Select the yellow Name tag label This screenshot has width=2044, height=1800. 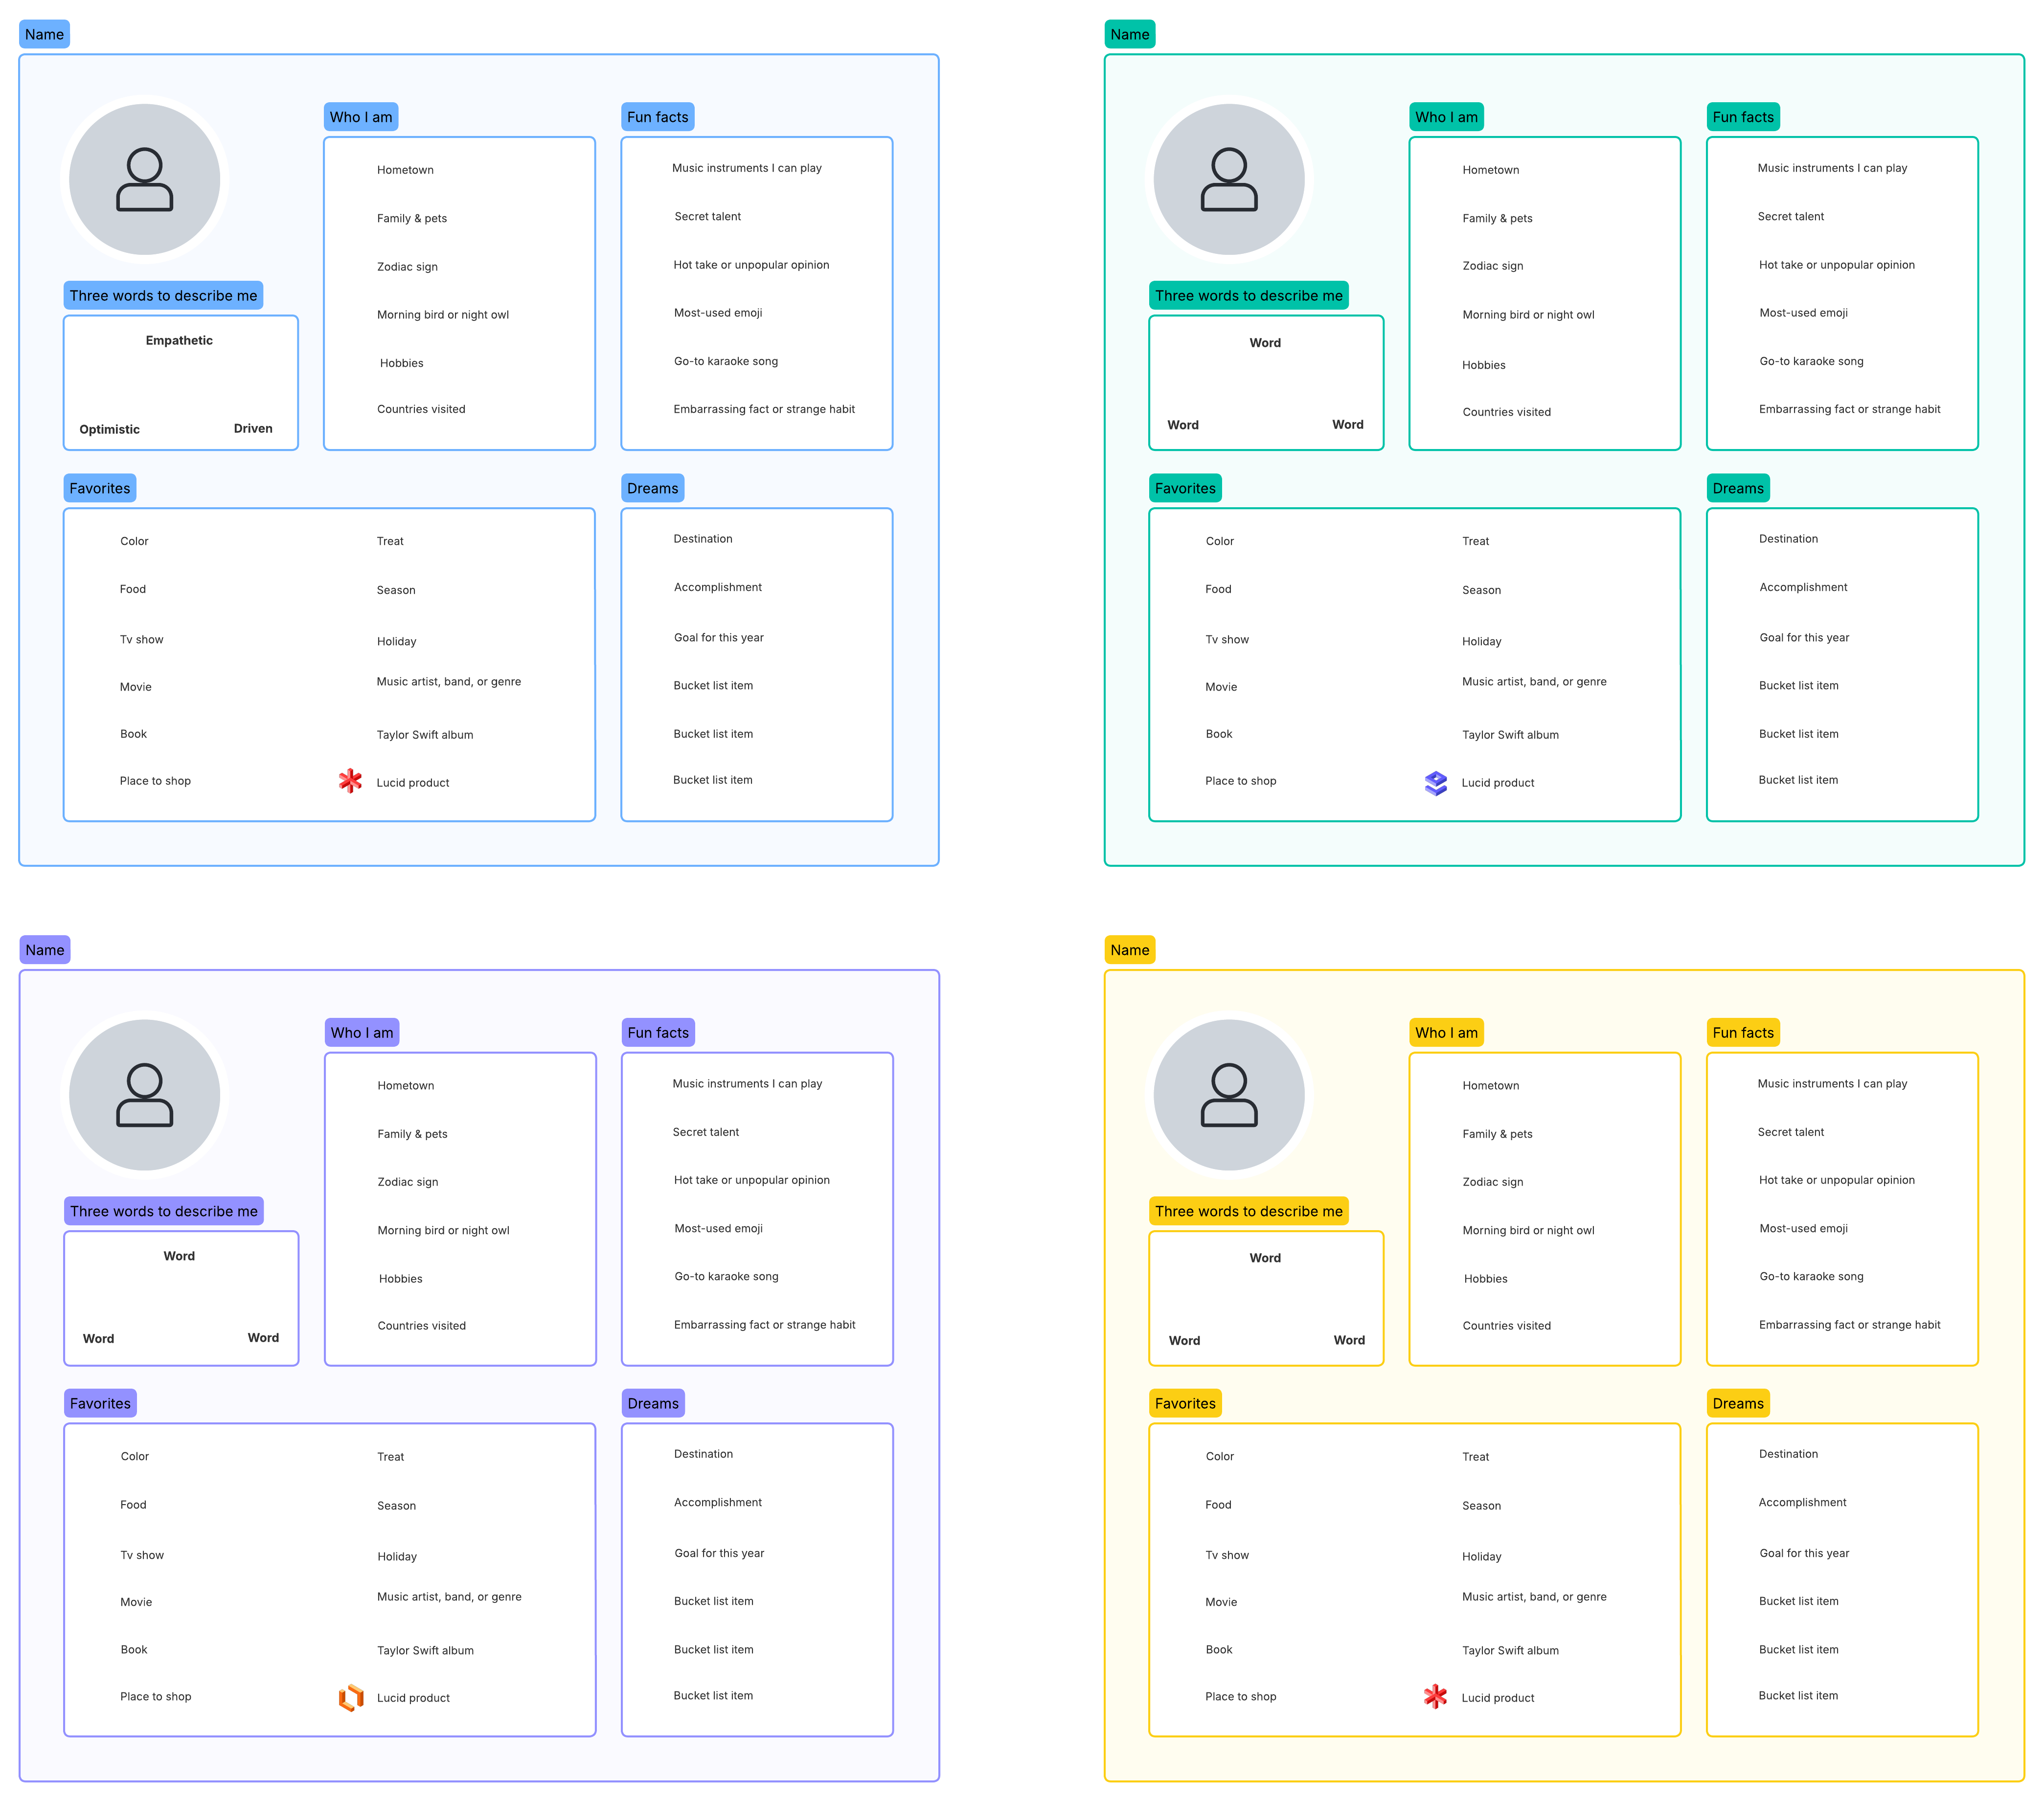(1130, 950)
